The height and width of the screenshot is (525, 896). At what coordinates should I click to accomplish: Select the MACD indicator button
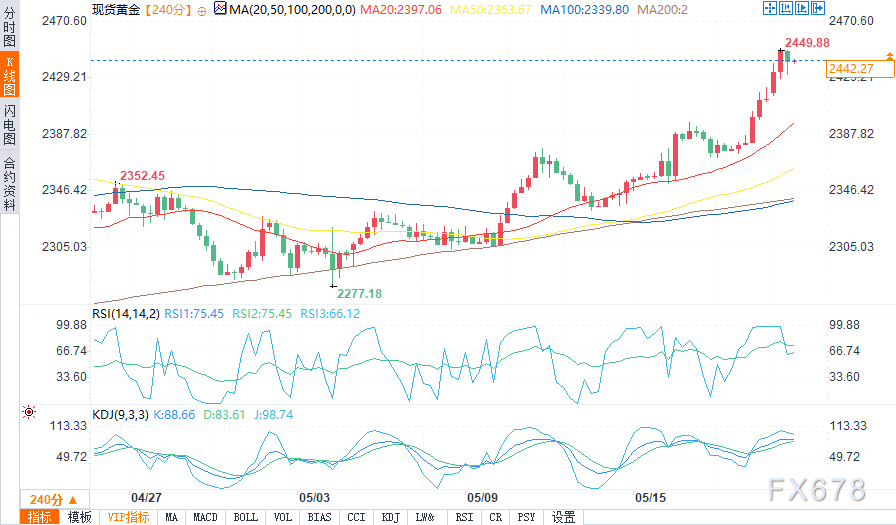pos(205,517)
